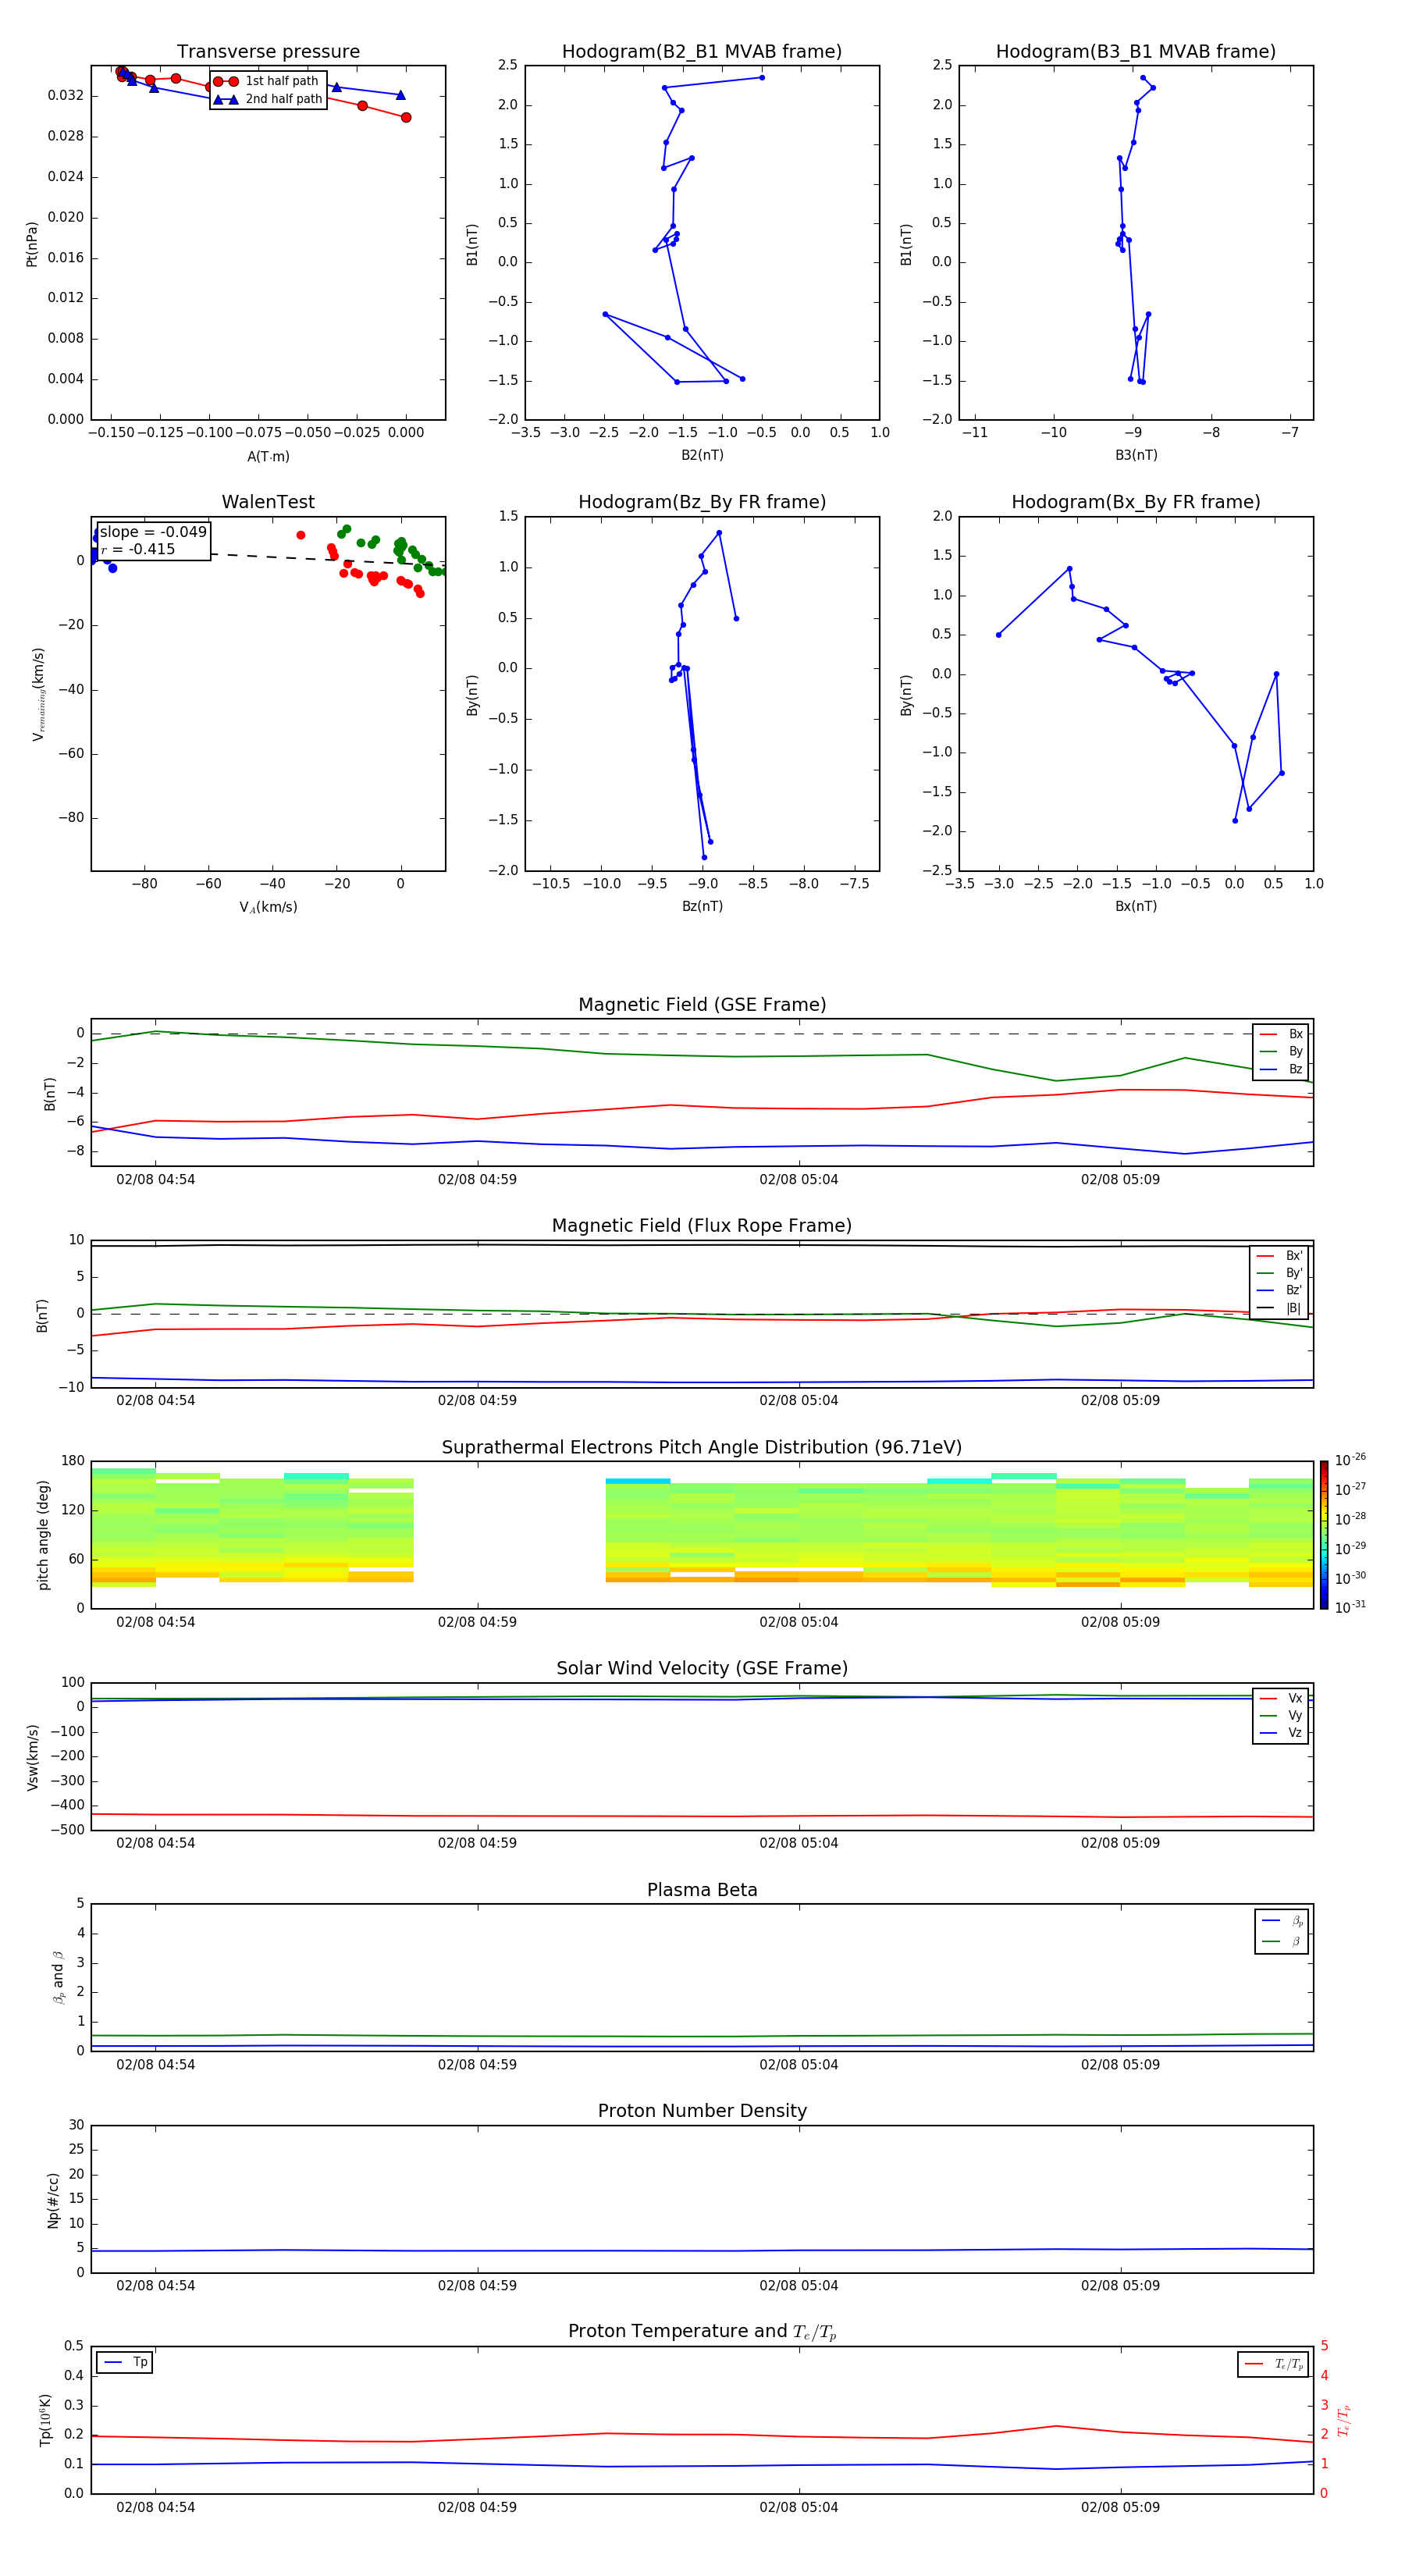The width and height of the screenshot is (1405, 2576).
Task: Click 'By' in GSE magnetic field legend
Action: click(1282, 1052)
